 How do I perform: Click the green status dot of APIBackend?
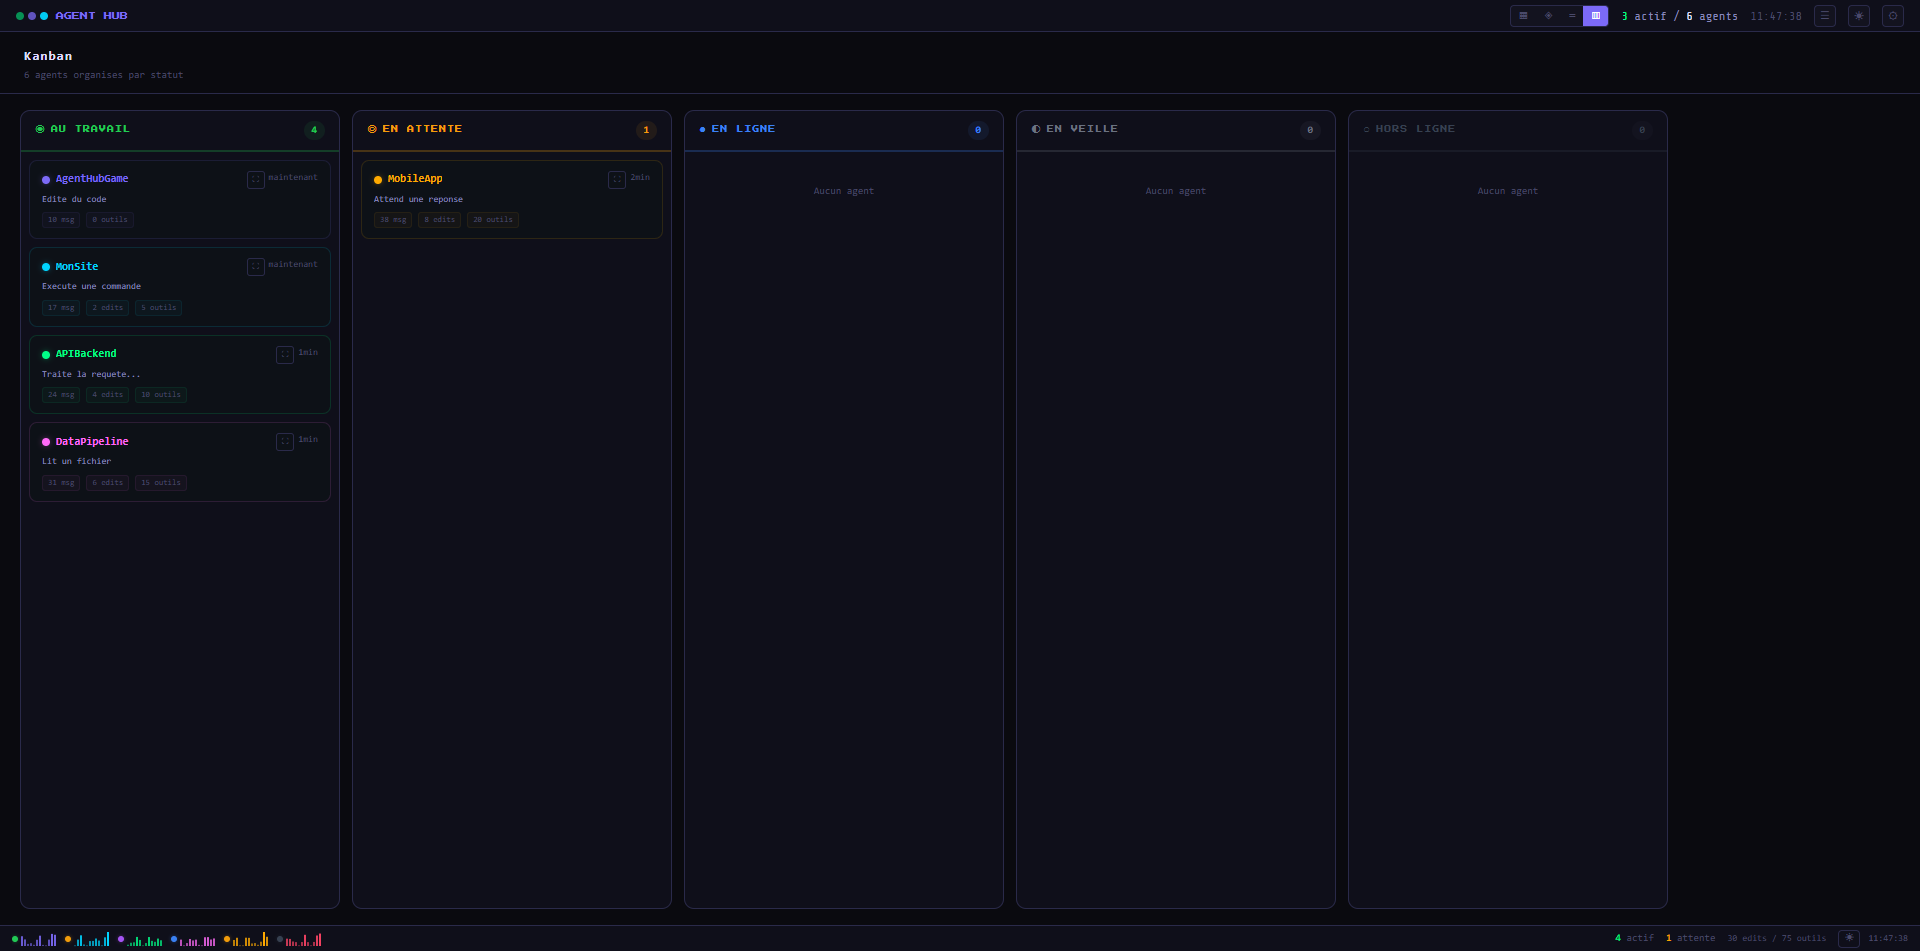pyautogui.click(x=46, y=355)
